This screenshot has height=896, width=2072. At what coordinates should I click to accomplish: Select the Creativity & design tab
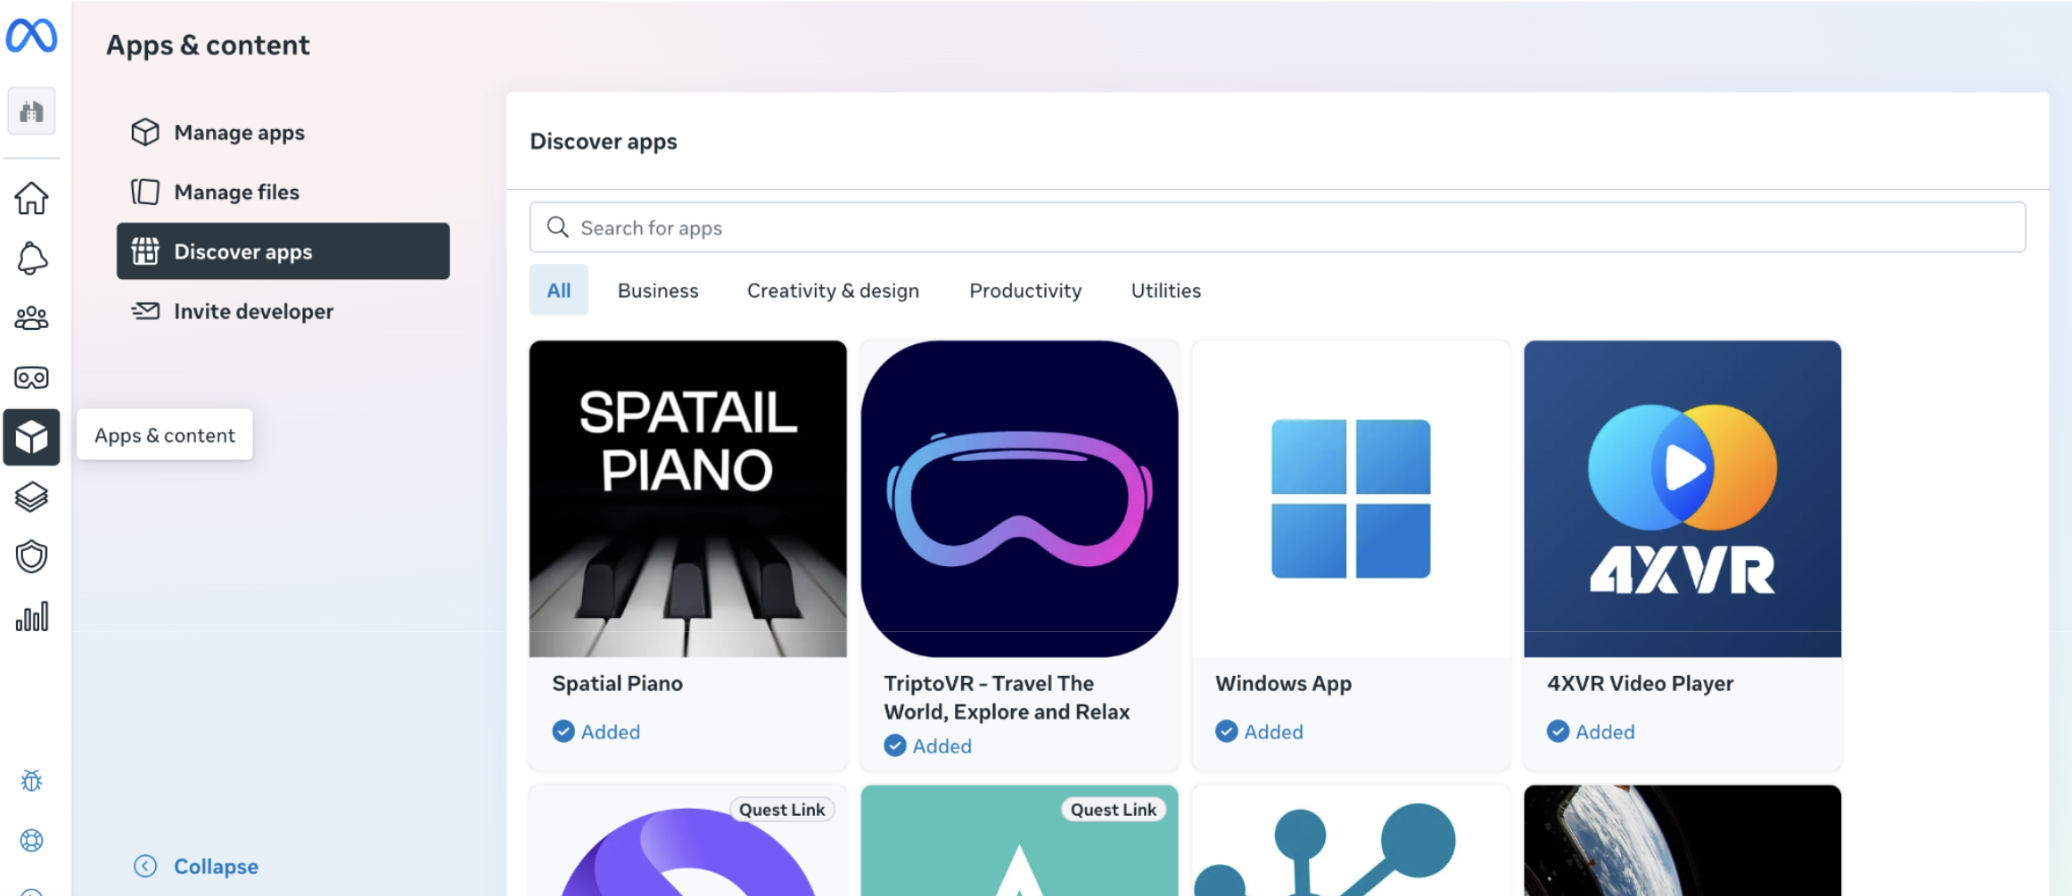832,290
